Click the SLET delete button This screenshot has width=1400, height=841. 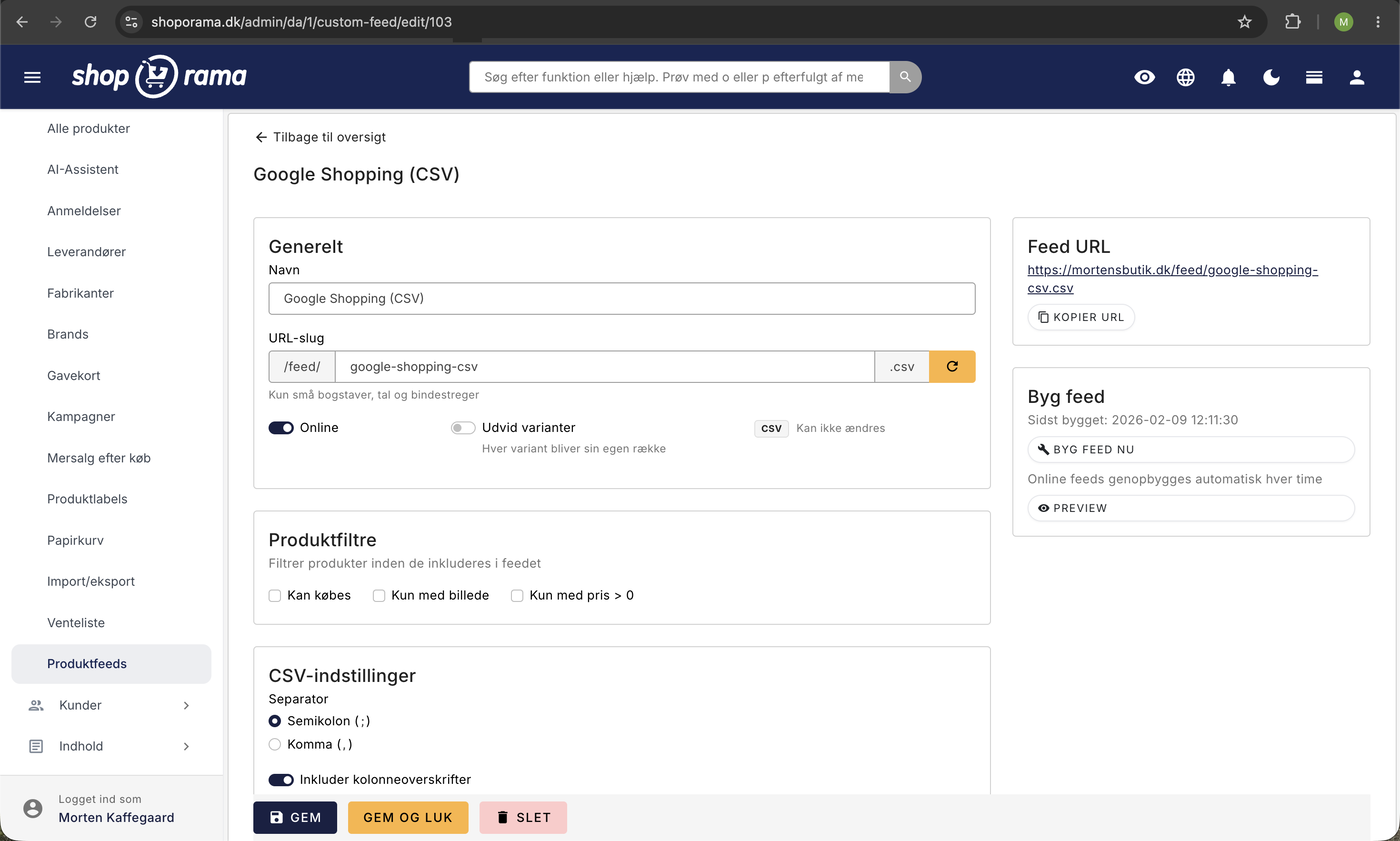(523, 817)
